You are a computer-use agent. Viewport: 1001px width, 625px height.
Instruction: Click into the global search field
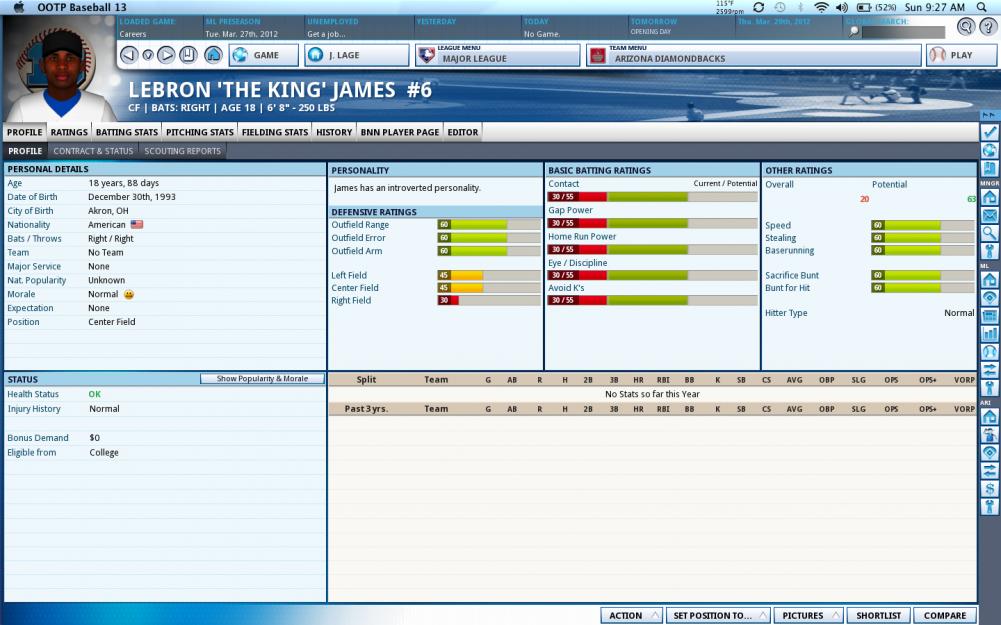pyautogui.click(x=903, y=32)
